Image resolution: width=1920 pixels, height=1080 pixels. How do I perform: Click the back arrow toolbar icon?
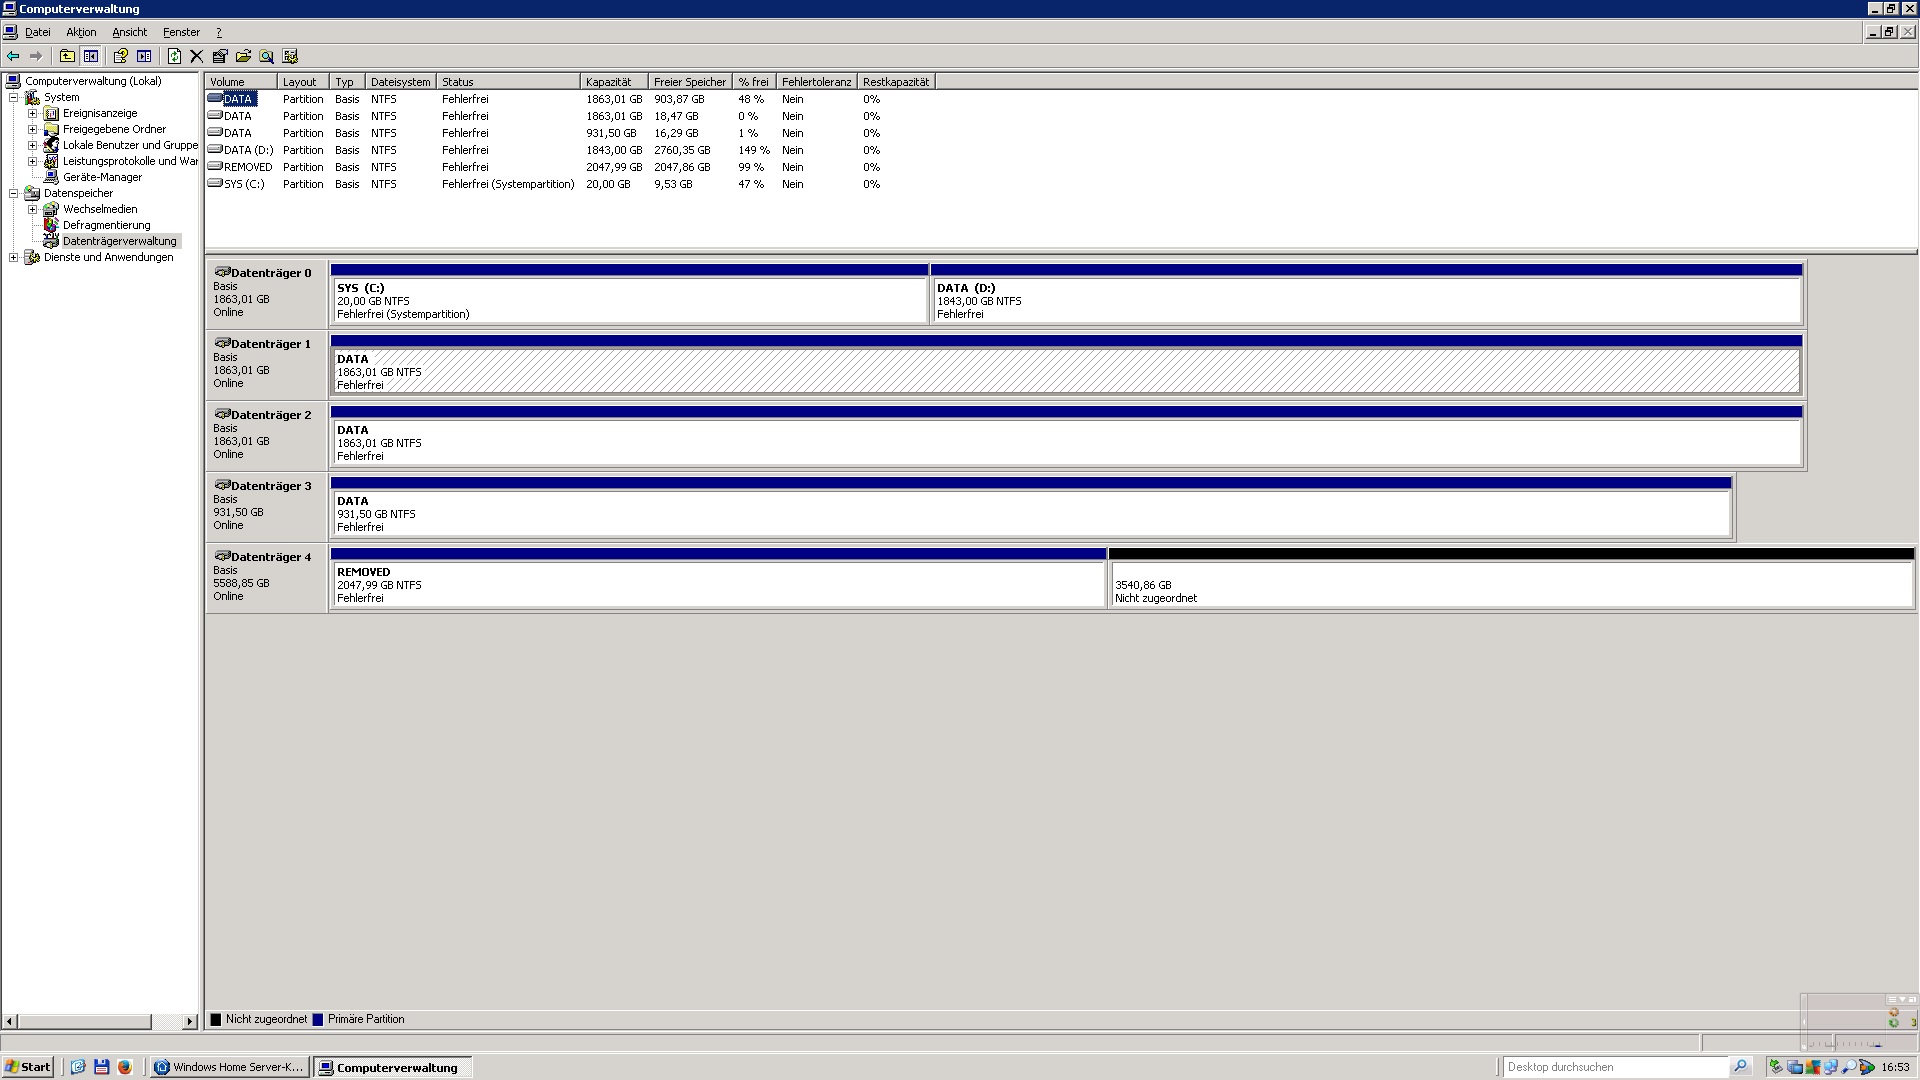[x=13, y=57]
